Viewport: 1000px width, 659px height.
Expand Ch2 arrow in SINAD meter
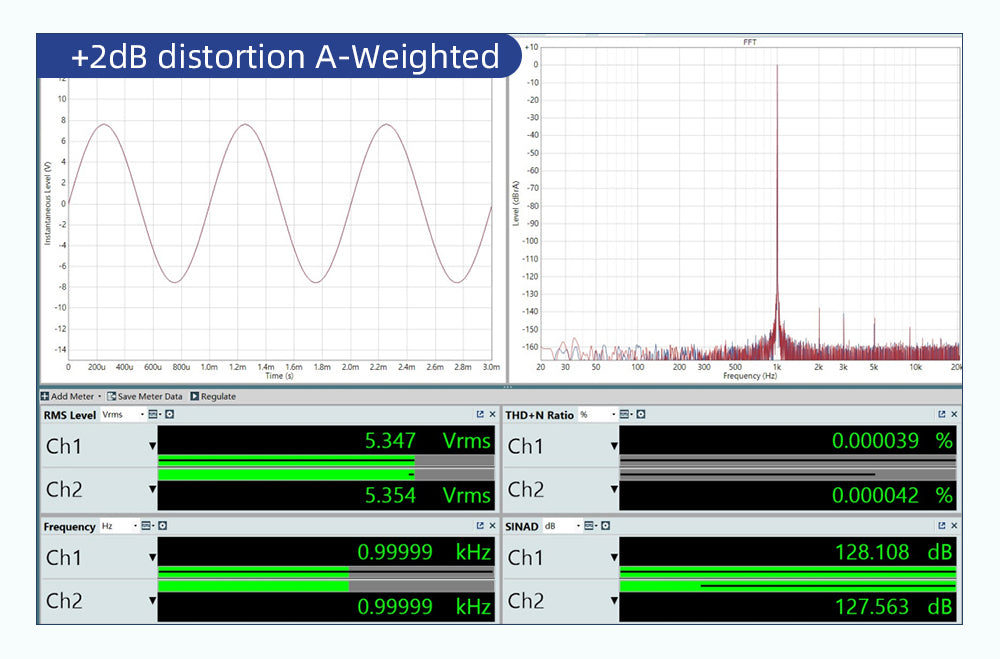614,601
